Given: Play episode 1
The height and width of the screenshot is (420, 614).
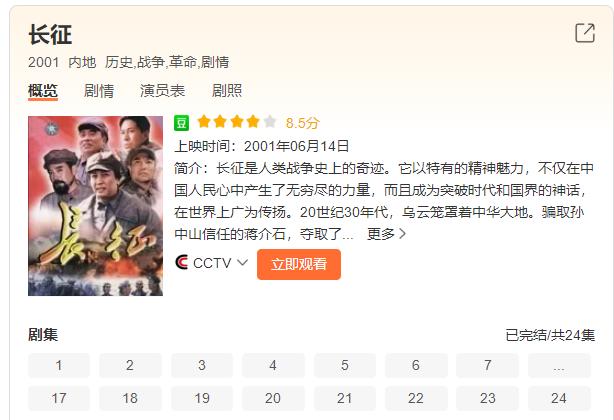Looking at the screenshot, I should coord(59,366).
